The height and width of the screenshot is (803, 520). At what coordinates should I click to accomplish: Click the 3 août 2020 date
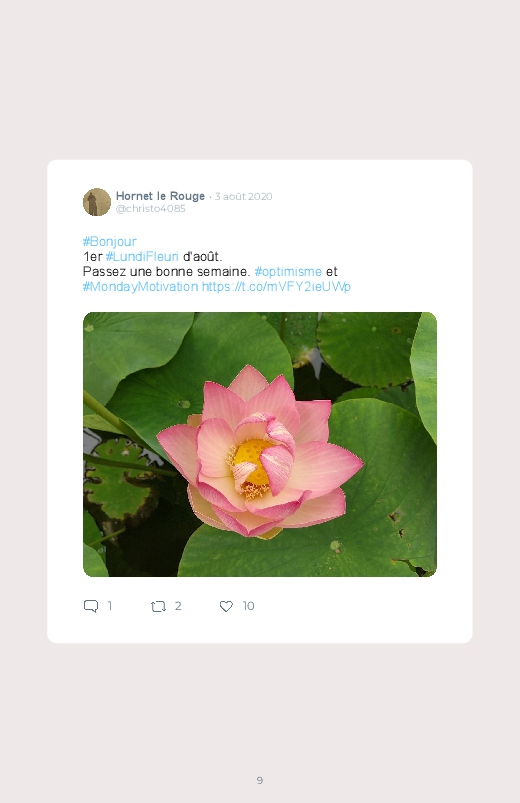(243, 196)
